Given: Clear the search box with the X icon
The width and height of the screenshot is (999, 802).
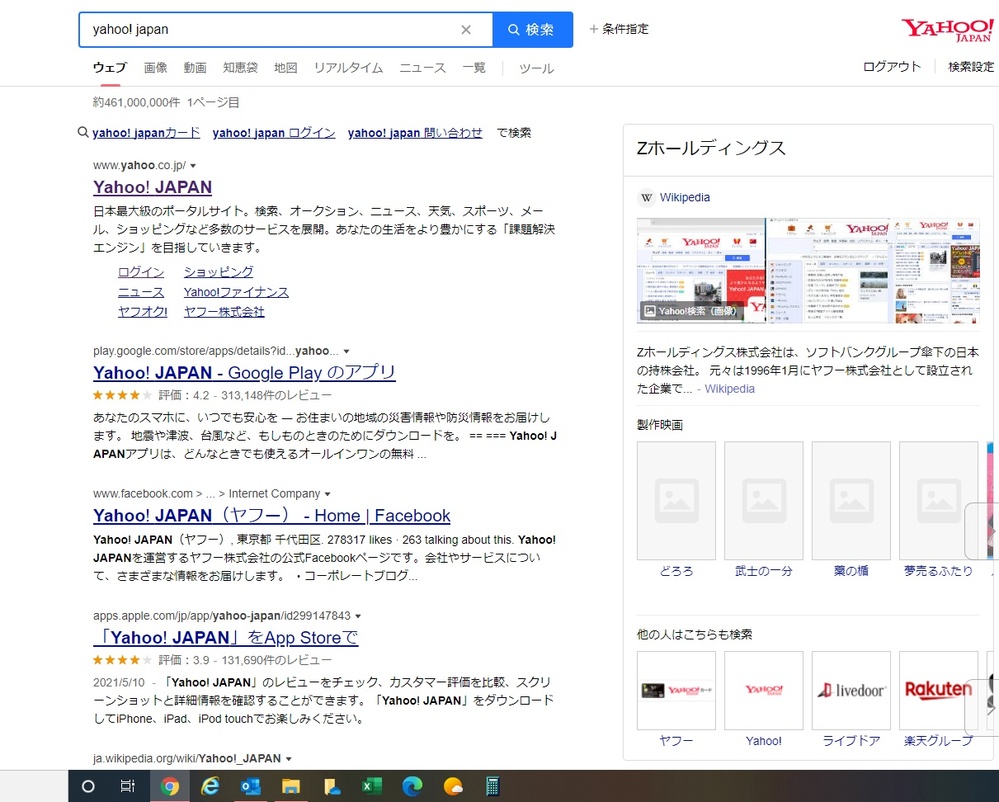Looking at the screenshot, I should [466, 29].
